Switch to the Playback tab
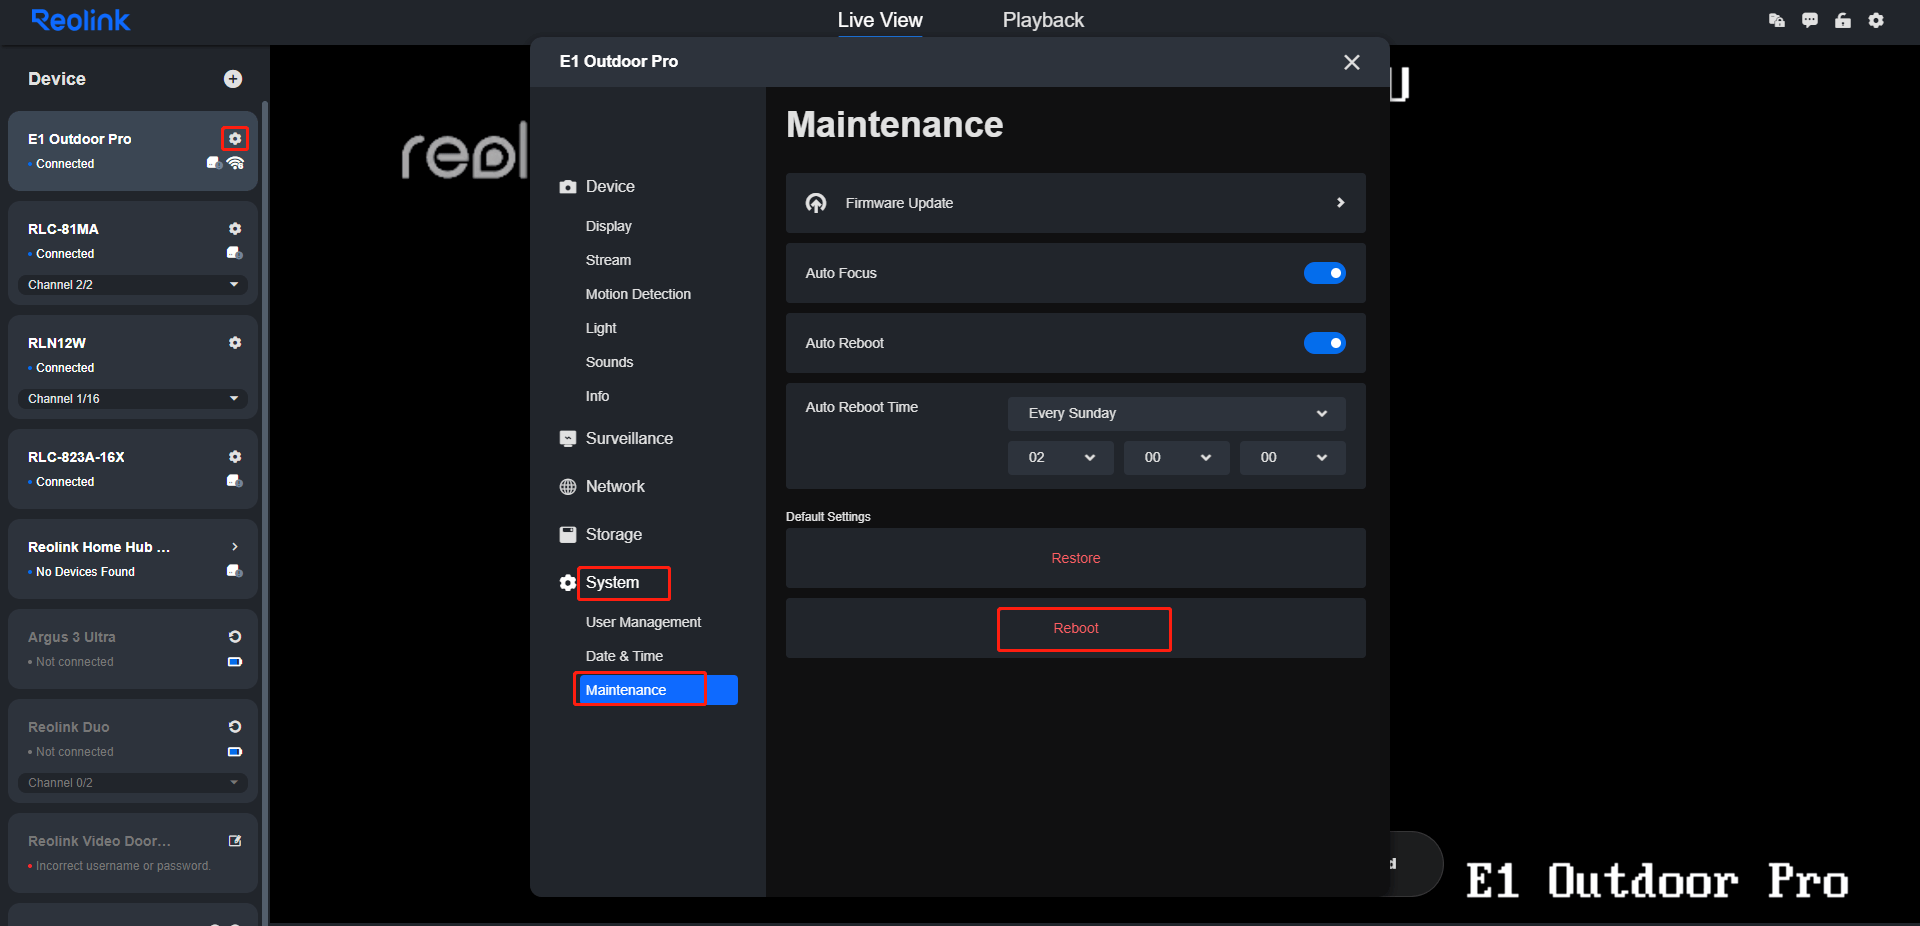 (x=1043, y=20)
